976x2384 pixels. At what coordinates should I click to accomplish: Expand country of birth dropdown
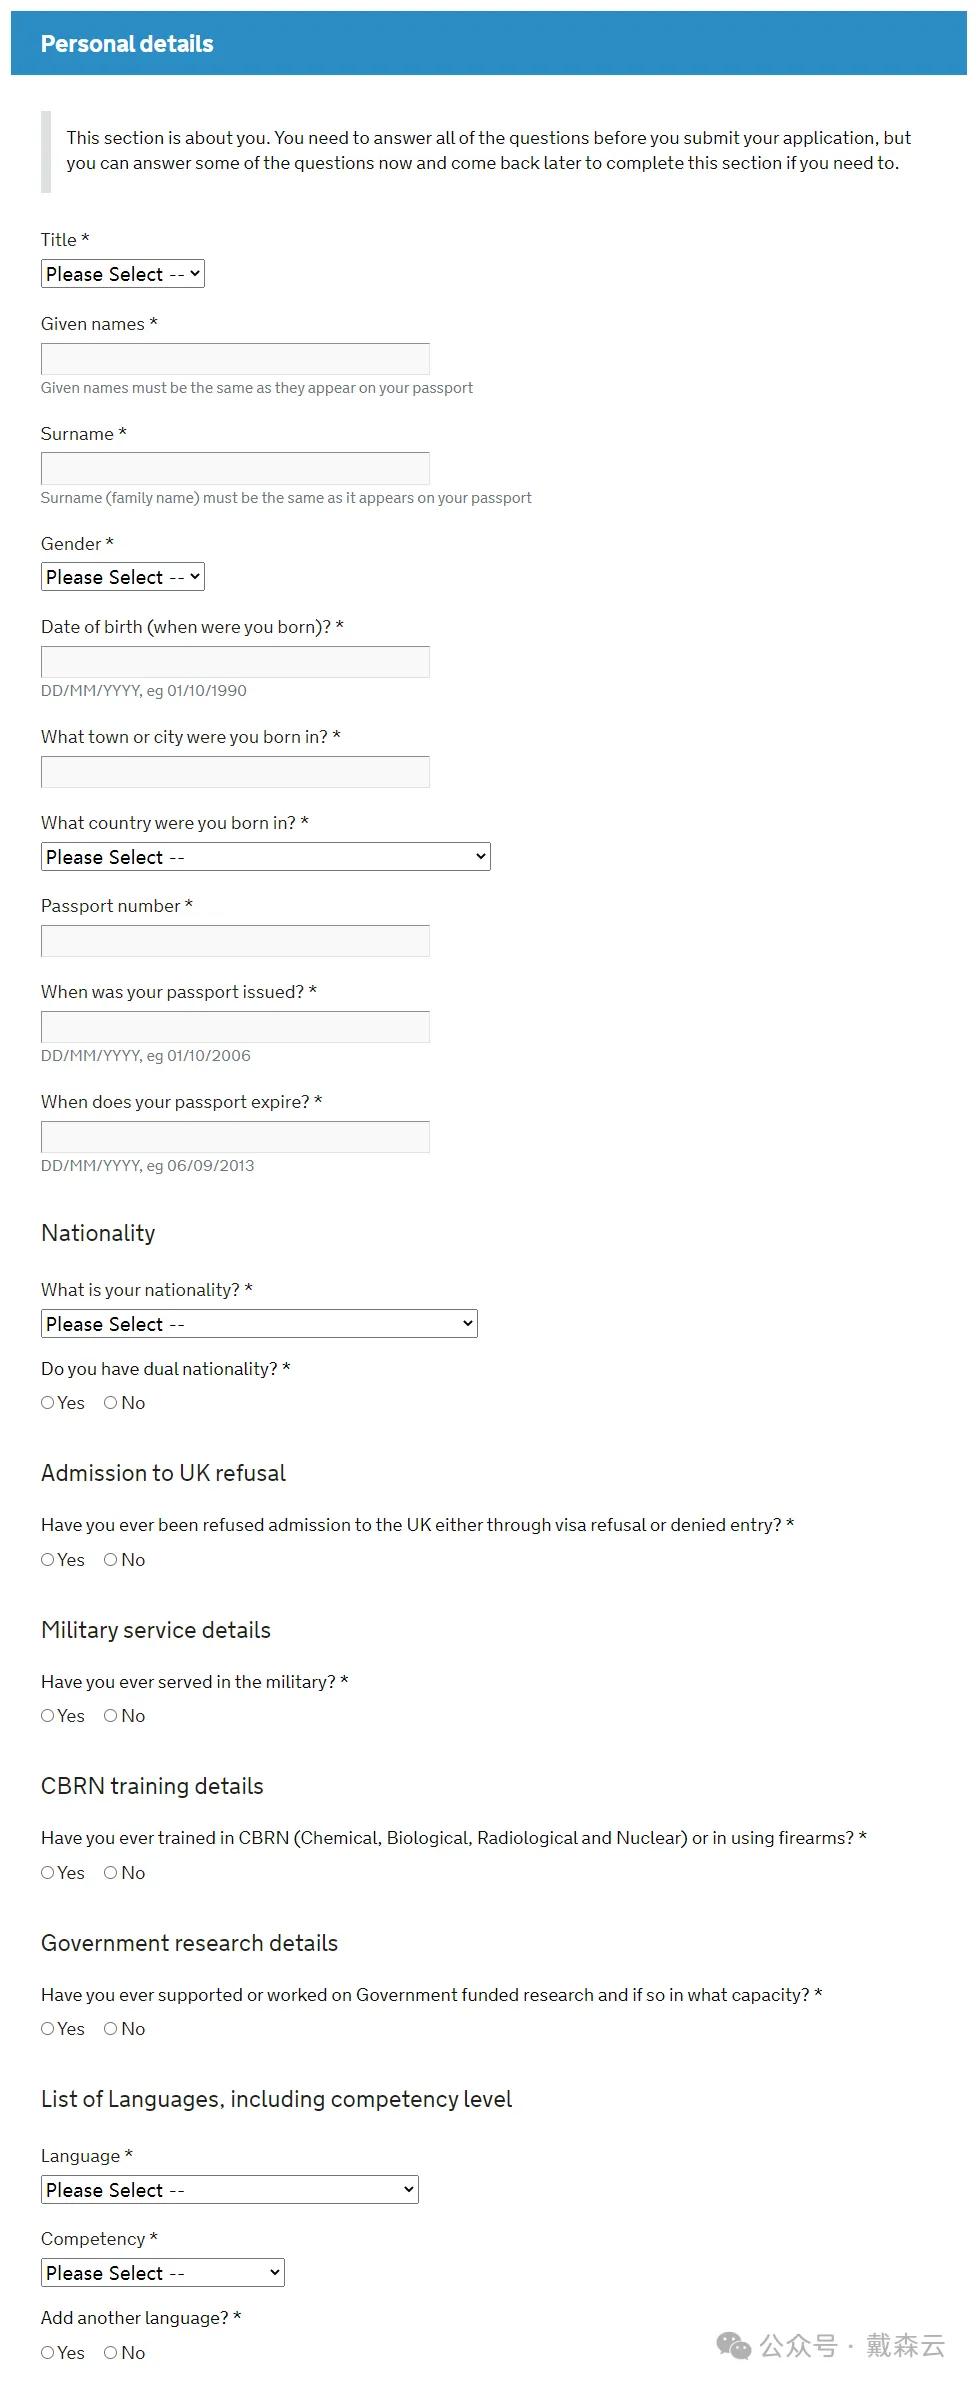point(265,857)
